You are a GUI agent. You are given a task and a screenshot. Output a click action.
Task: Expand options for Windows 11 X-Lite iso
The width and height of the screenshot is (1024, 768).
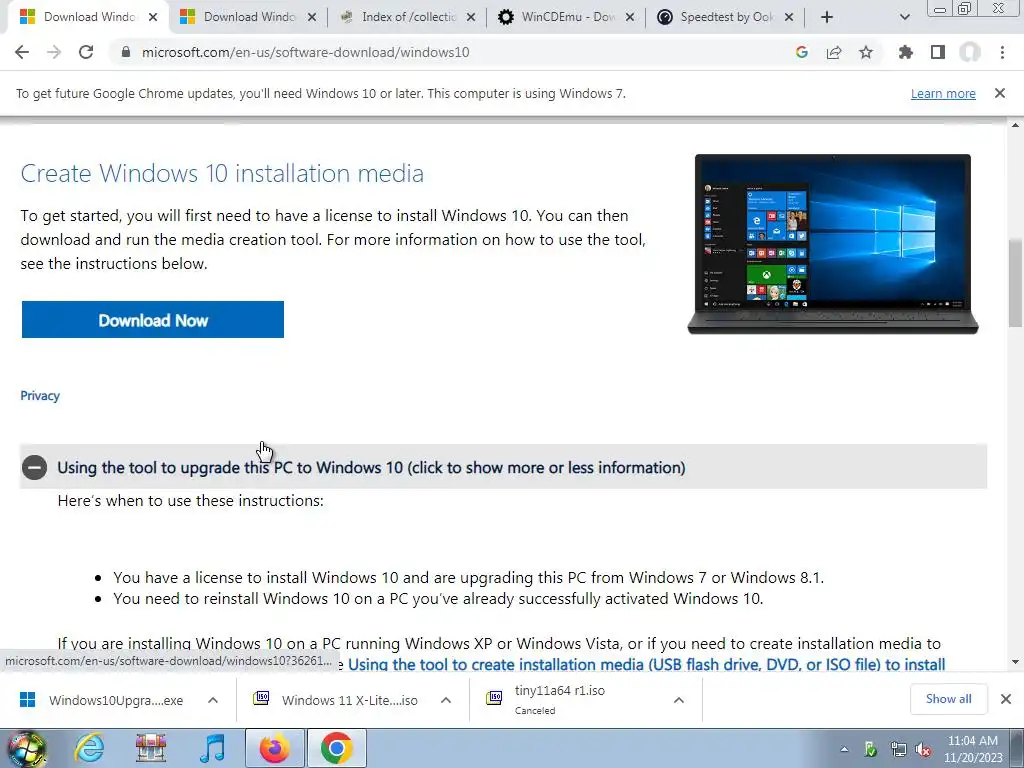(446, 700)
